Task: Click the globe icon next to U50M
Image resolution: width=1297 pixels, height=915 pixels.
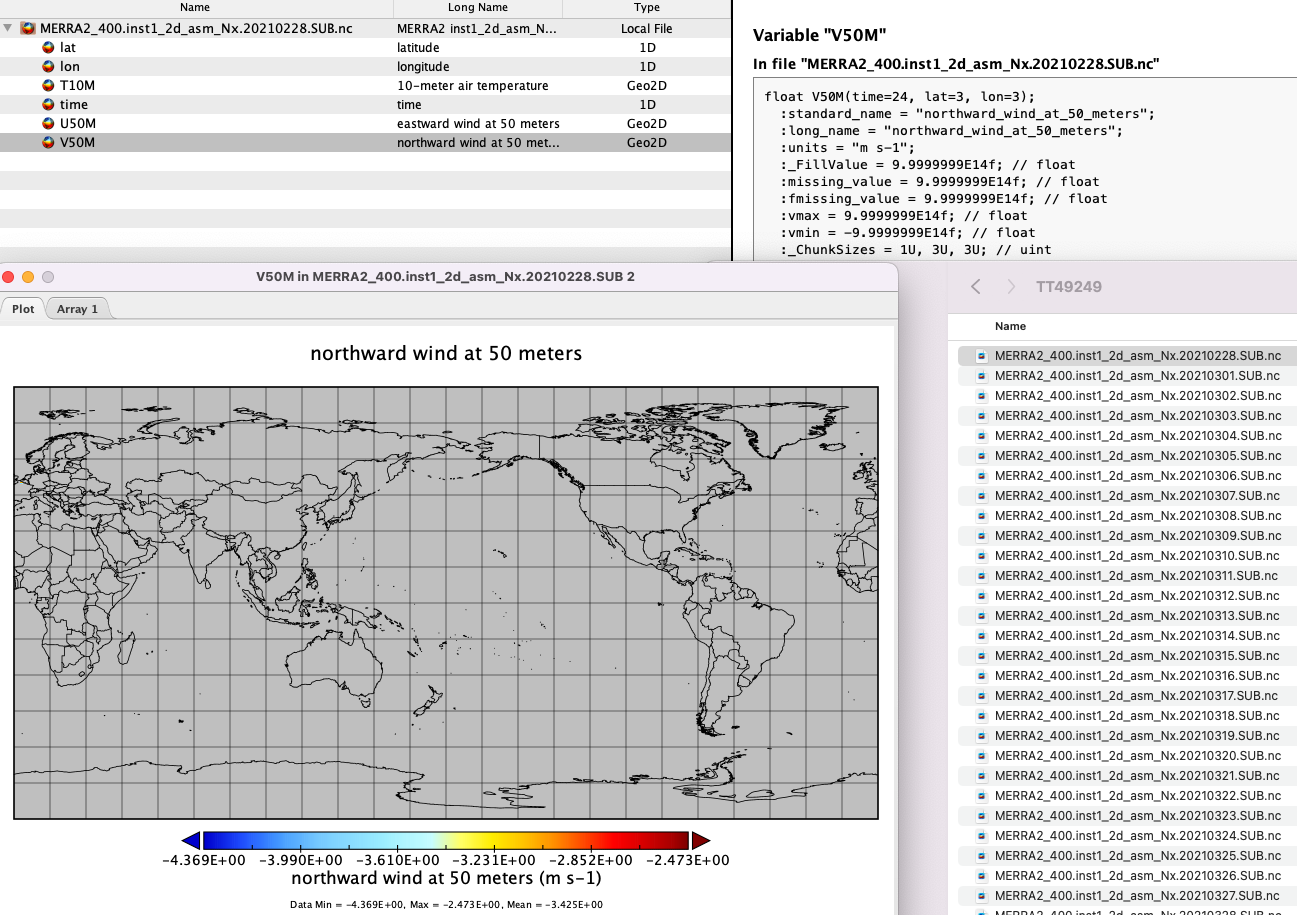Action: [48, 123]
